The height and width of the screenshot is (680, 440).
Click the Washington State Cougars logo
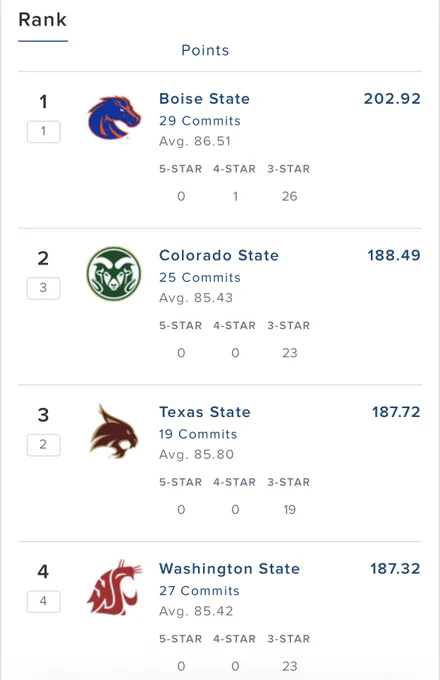pyautogui.click(x=114, y=588)
